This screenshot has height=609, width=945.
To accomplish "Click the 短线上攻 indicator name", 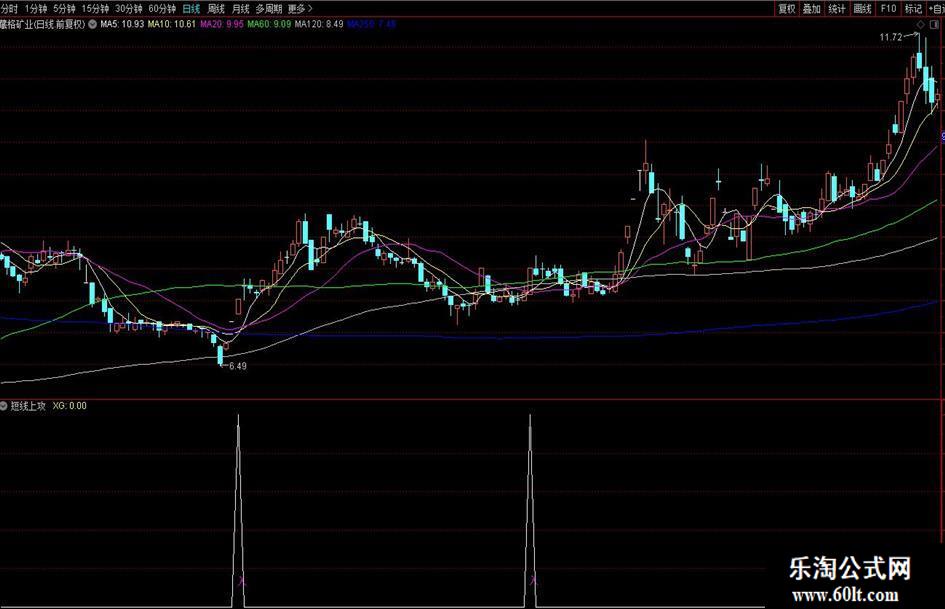I will click(28, 406).
